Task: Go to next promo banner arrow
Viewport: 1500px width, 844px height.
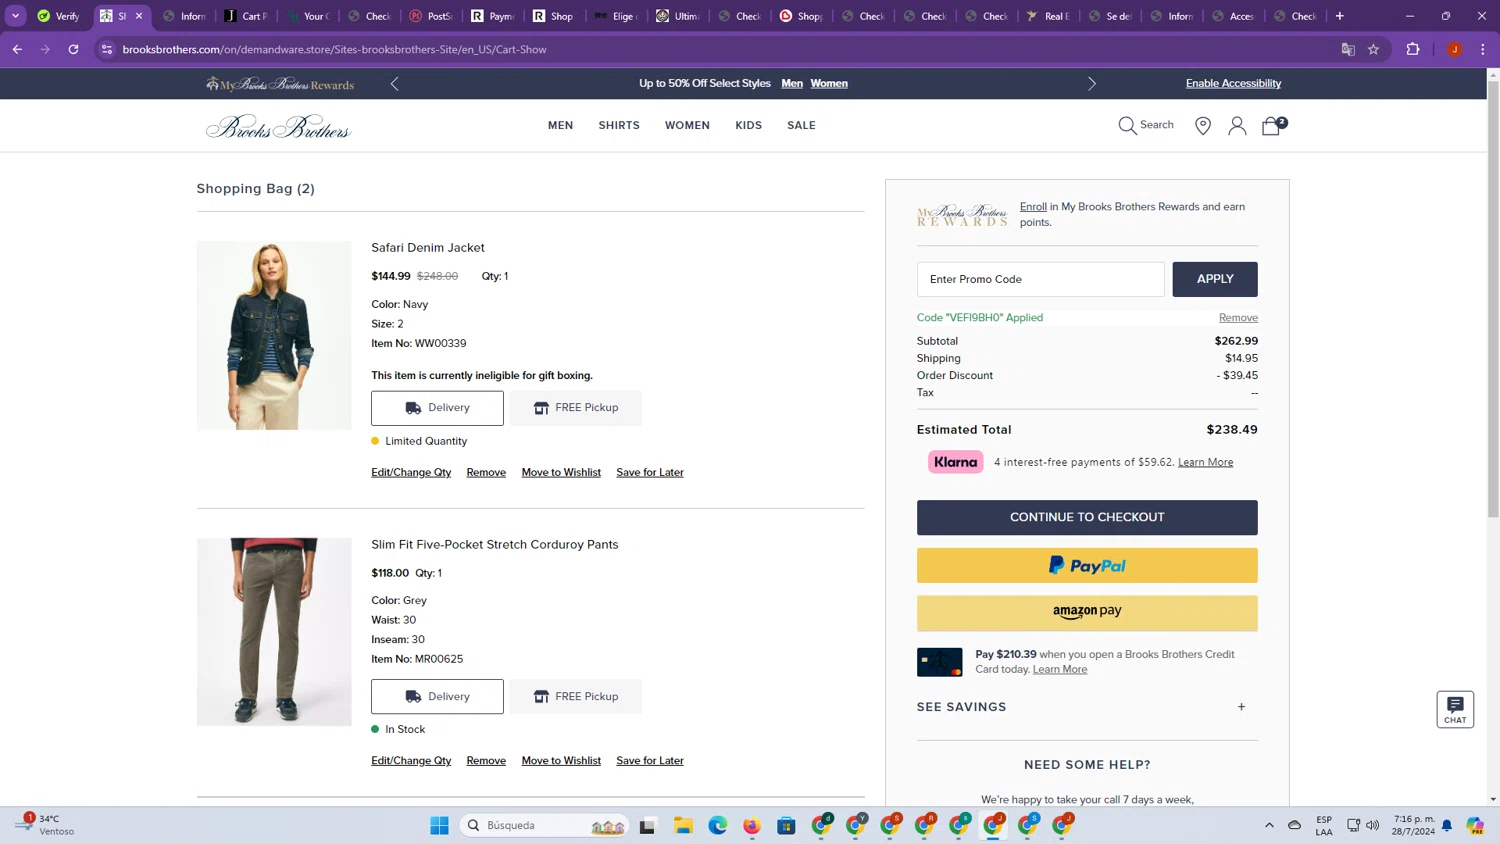Action: coord(1092,84)
